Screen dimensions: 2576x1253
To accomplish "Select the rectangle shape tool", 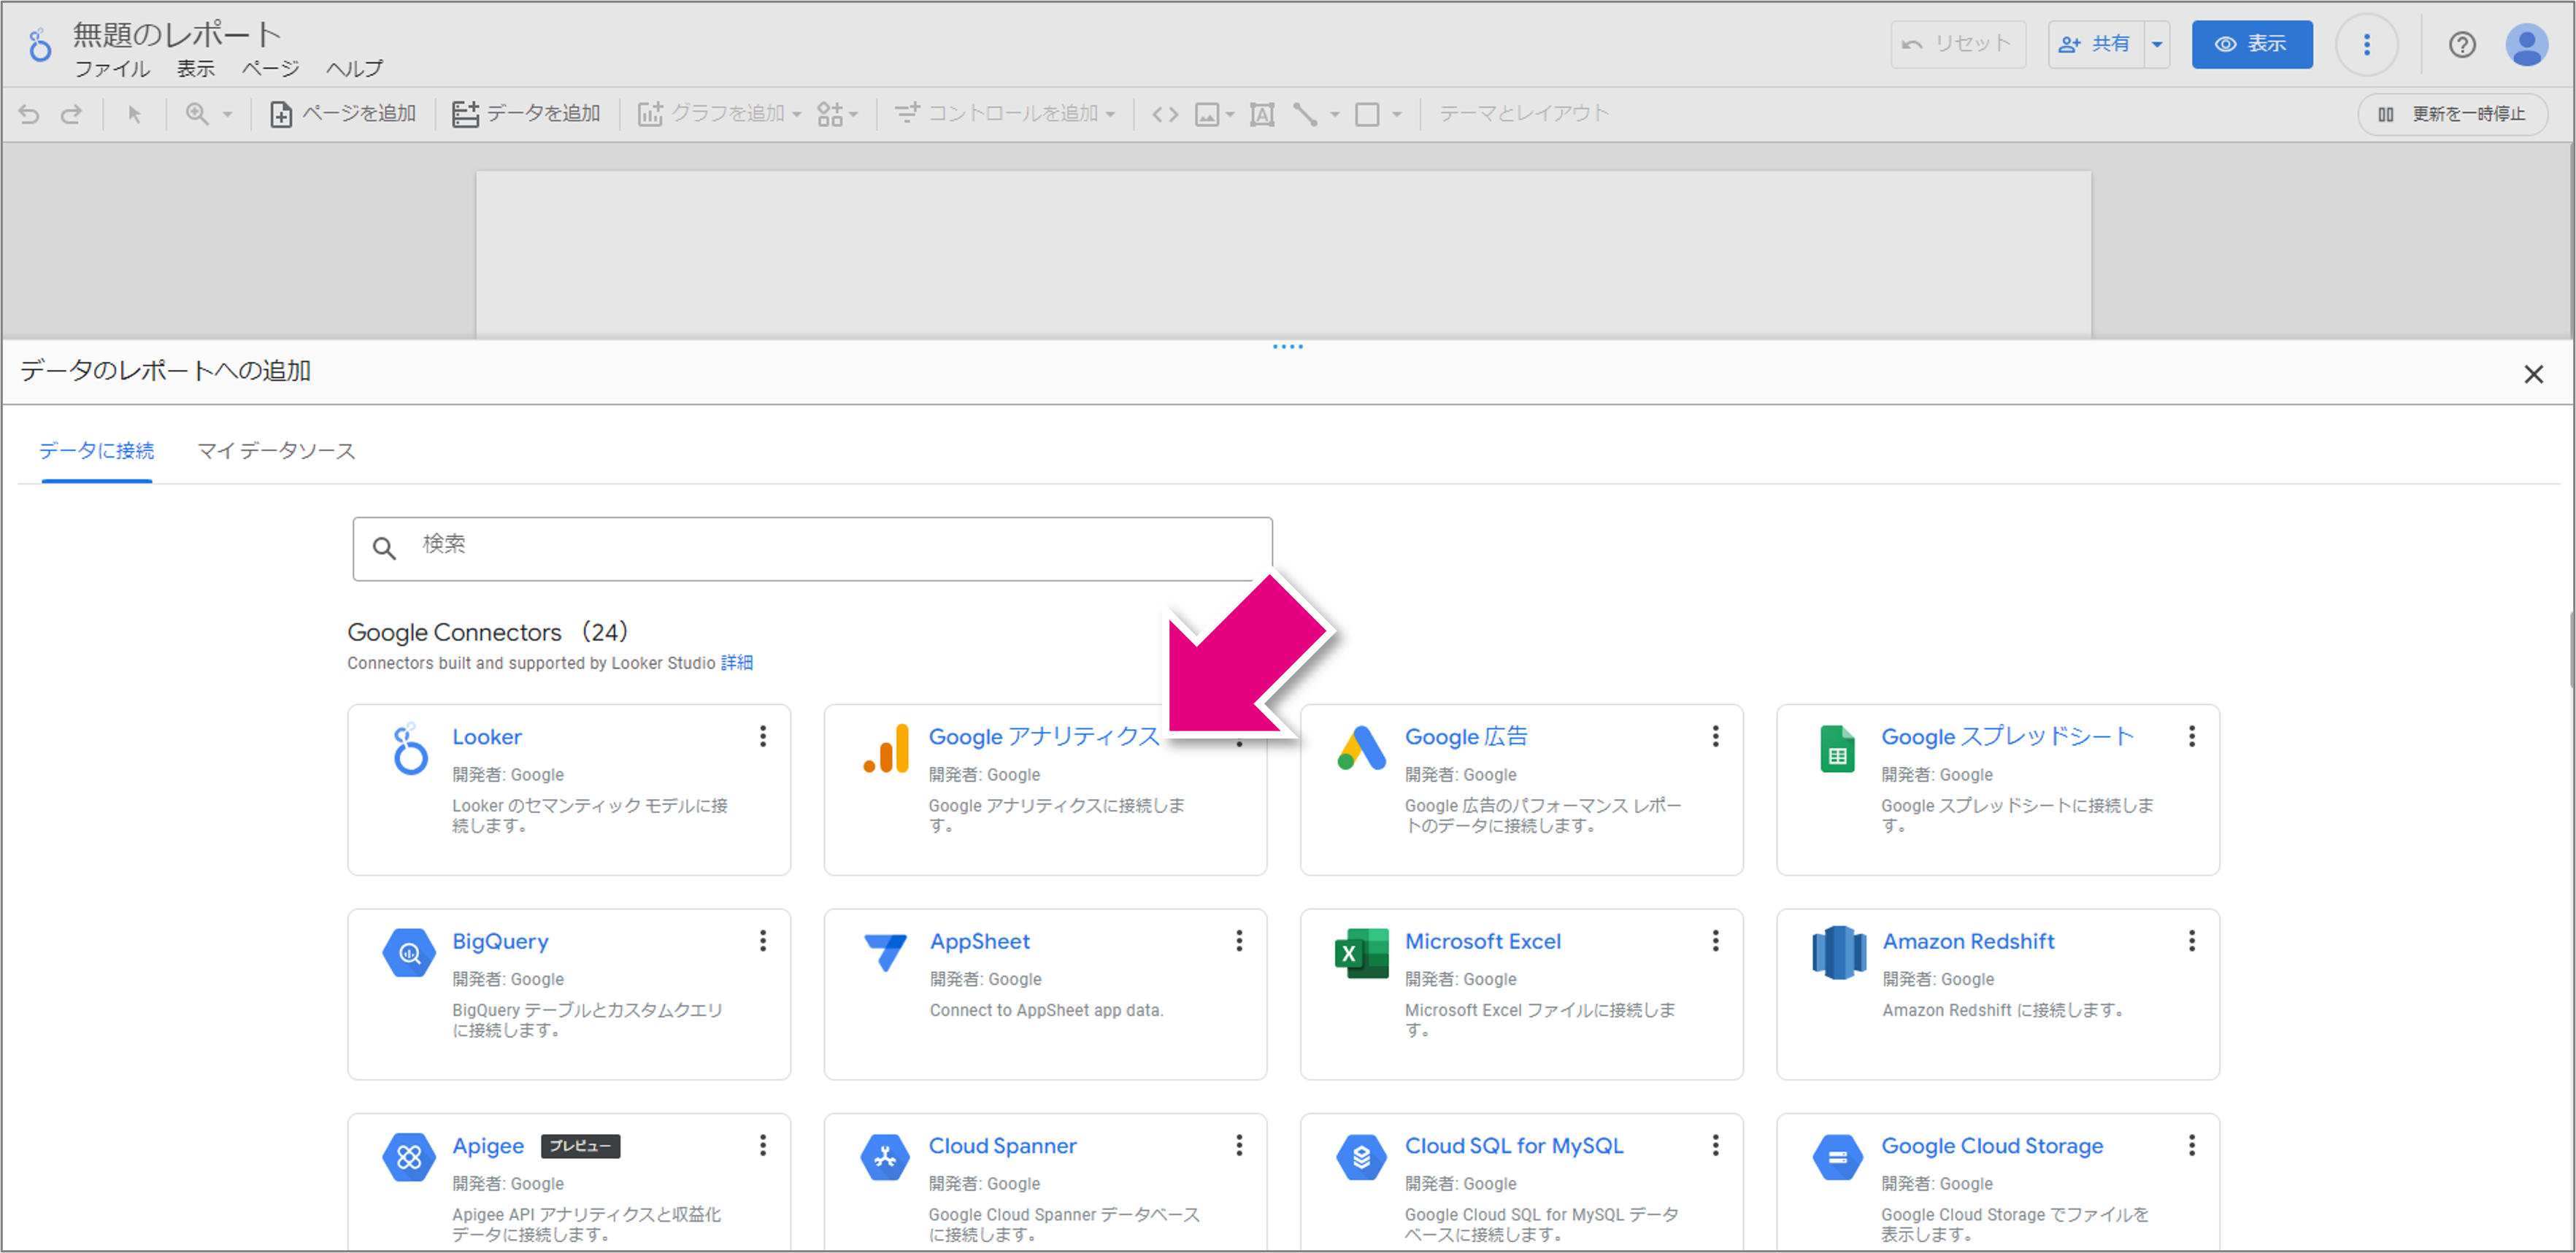I will (1367, 114).
